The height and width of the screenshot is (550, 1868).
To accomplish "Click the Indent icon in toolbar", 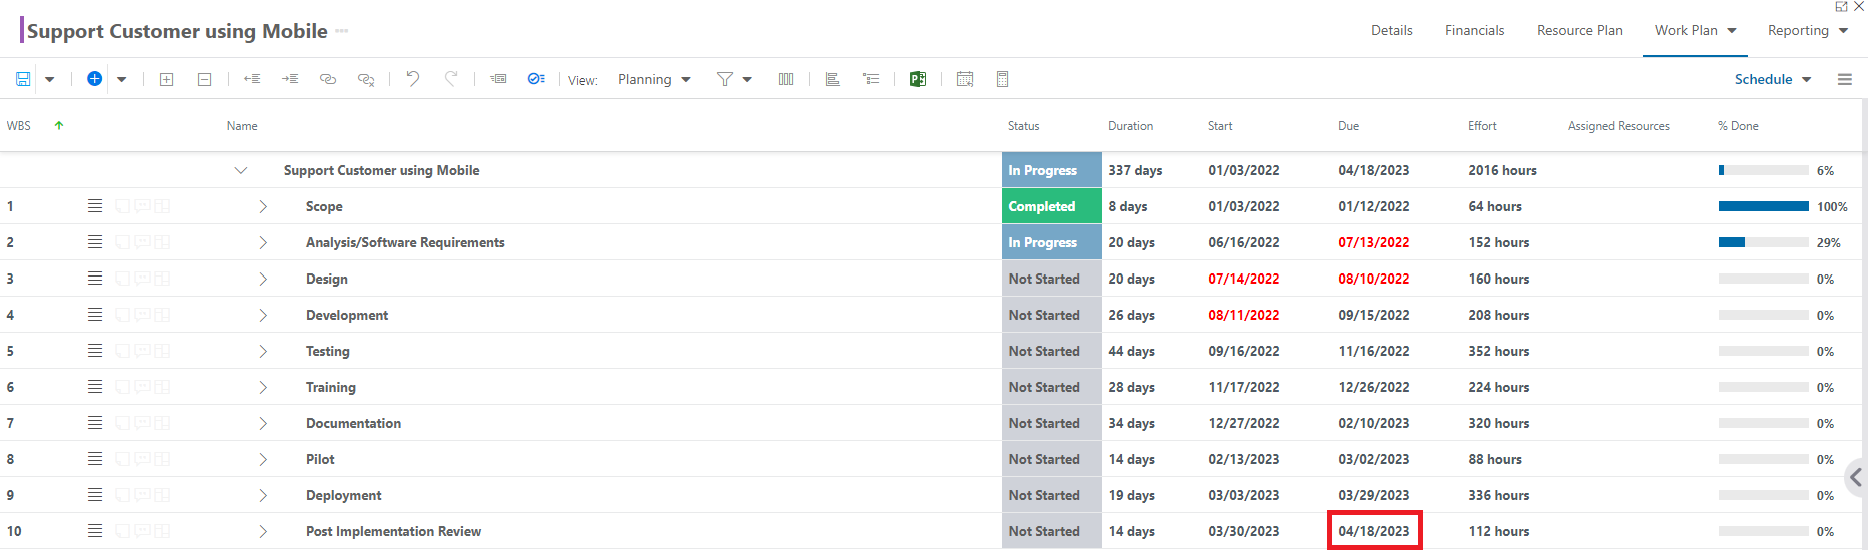I will coord(290,79).
